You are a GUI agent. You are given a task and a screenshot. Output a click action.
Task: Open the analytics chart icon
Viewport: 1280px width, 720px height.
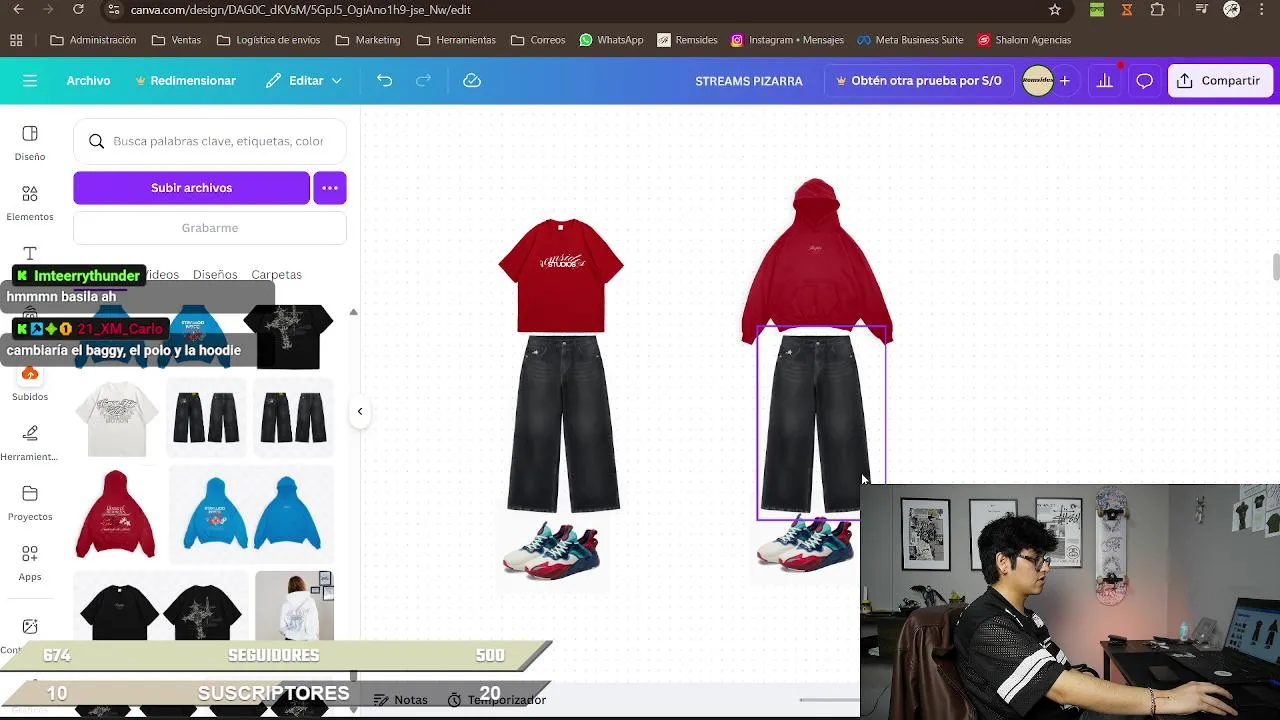click(1104, 81)
